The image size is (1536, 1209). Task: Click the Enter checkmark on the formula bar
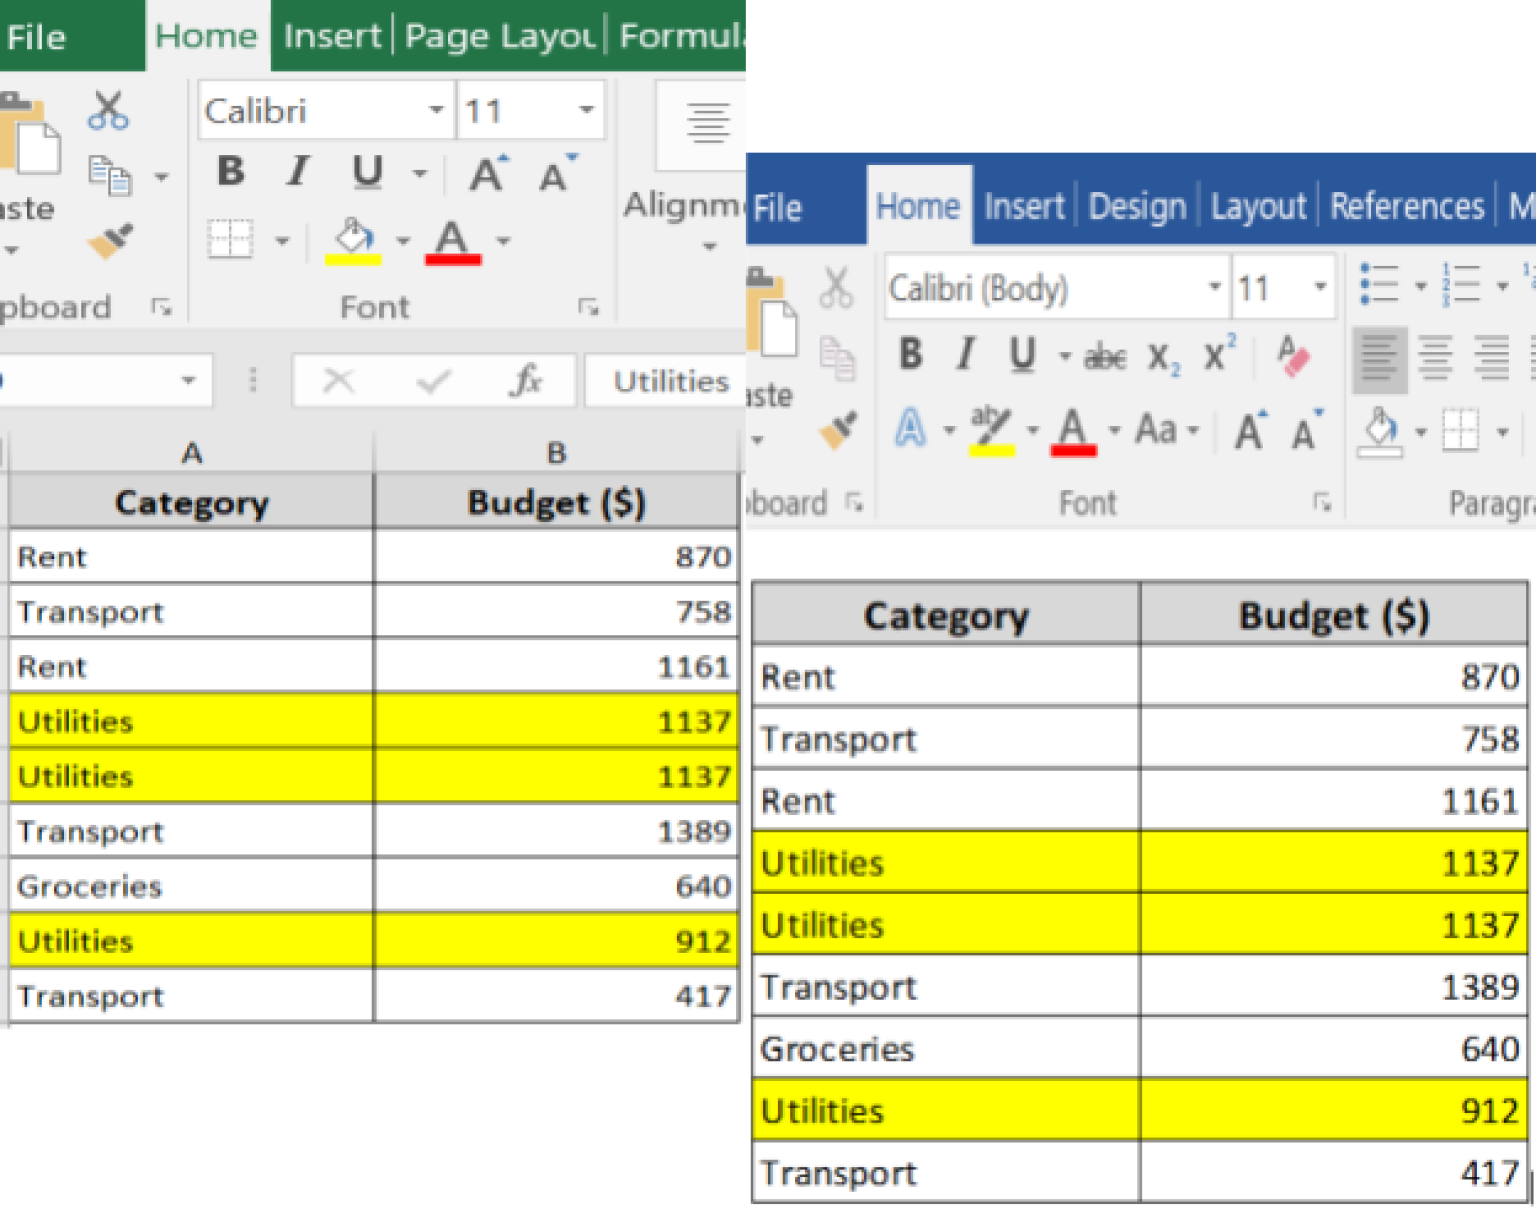coord(432,380)
